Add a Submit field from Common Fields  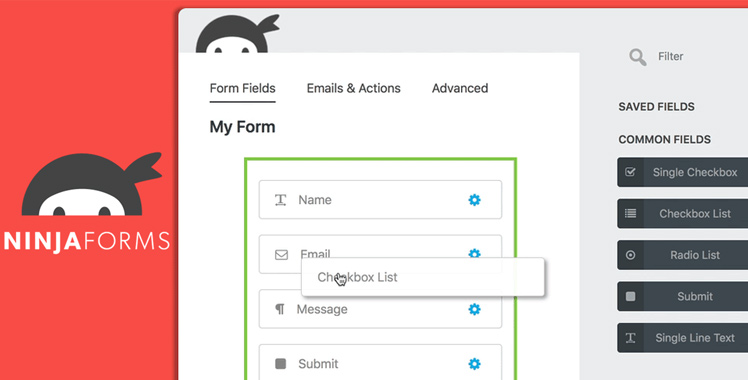(x=683, y=297)
